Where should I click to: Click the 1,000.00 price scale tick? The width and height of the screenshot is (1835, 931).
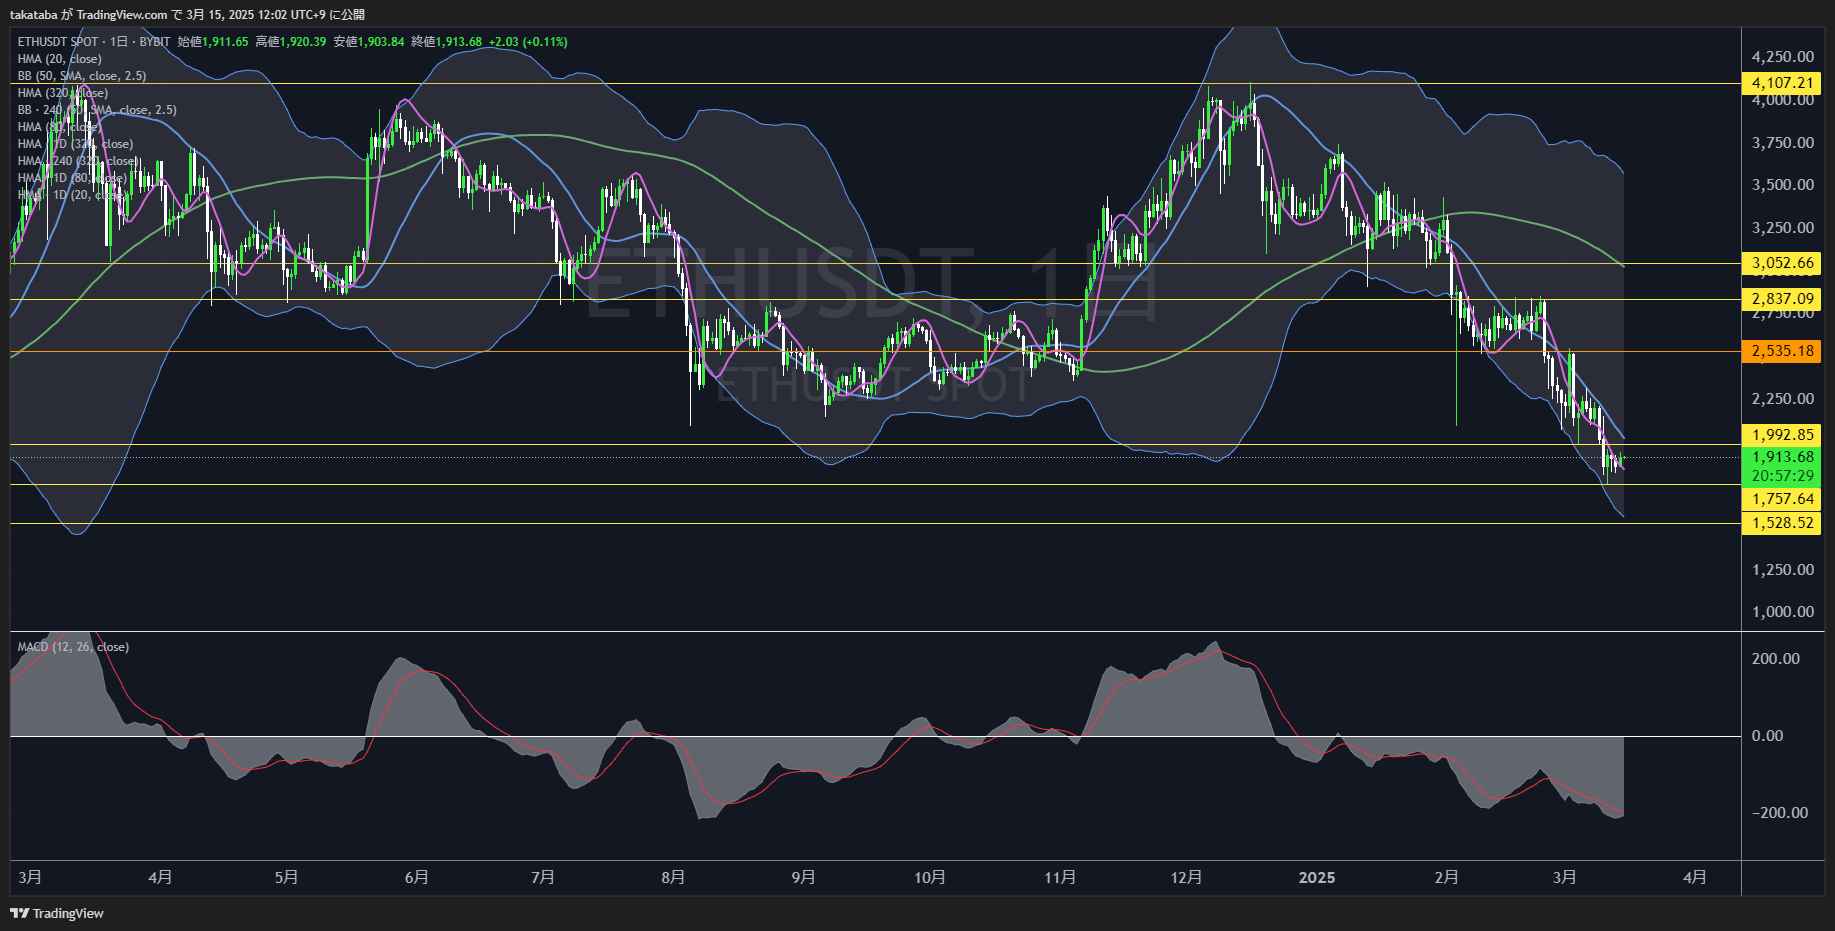[1783, 612]
